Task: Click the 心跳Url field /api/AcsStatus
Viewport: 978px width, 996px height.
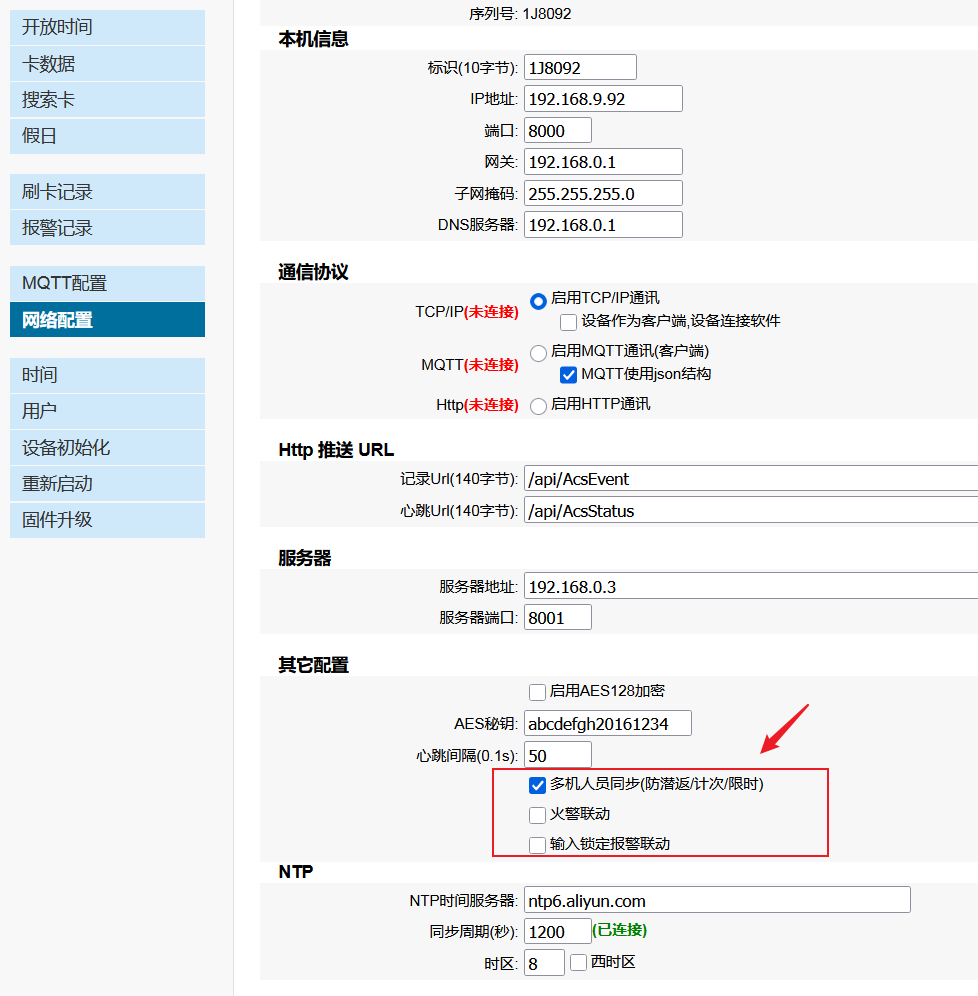Action: [x=751, y=510]
